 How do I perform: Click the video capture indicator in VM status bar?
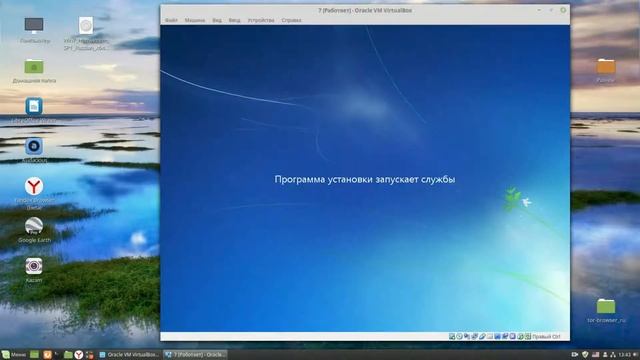pyautogui.click(x=505, y=336)
